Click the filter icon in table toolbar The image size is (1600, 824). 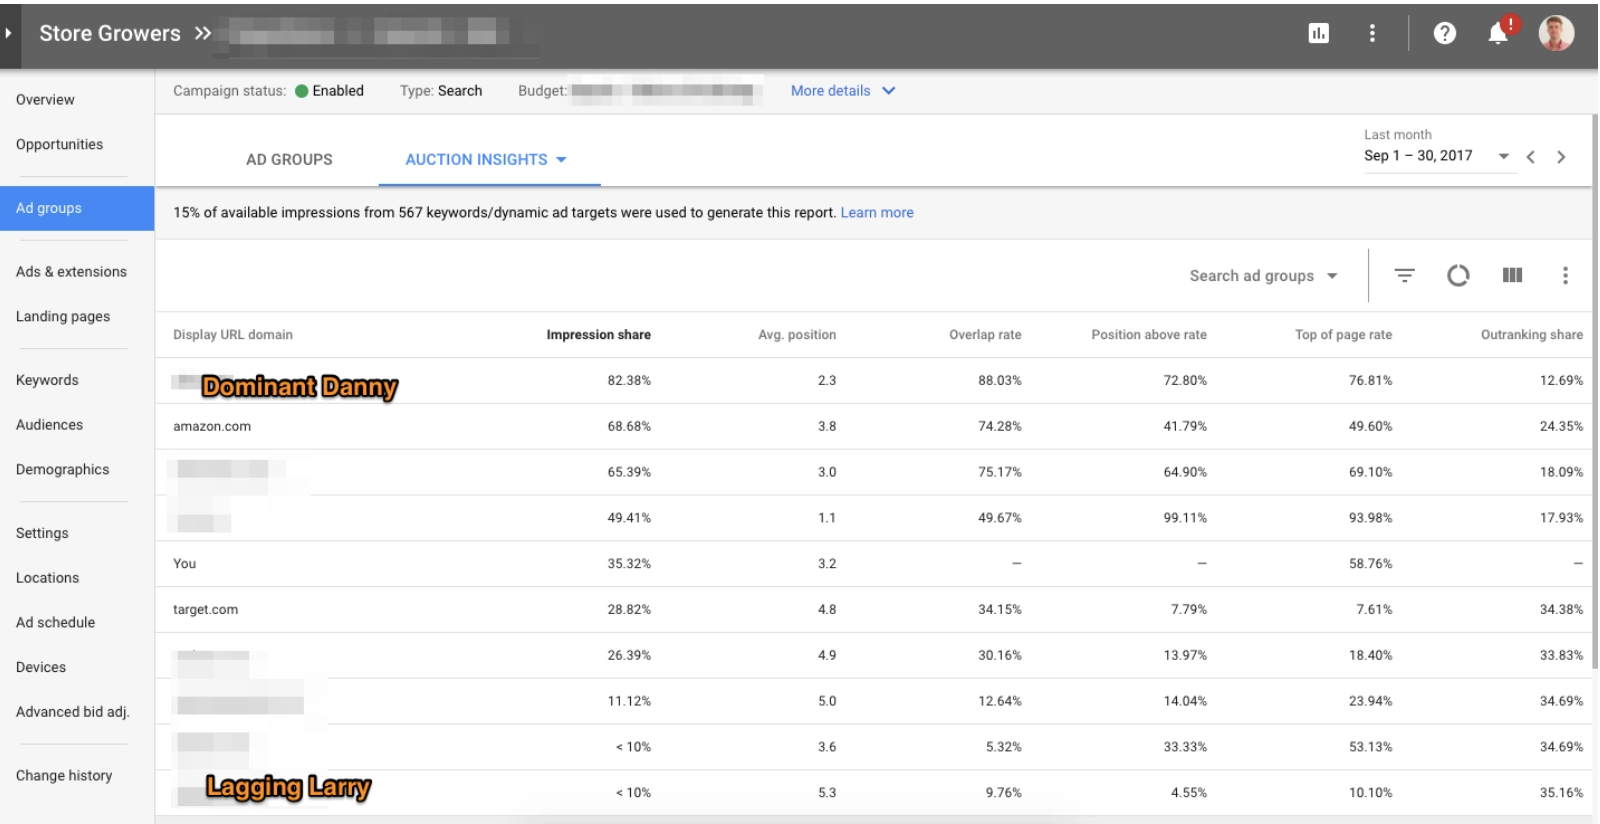click(x=1405, y=275)
